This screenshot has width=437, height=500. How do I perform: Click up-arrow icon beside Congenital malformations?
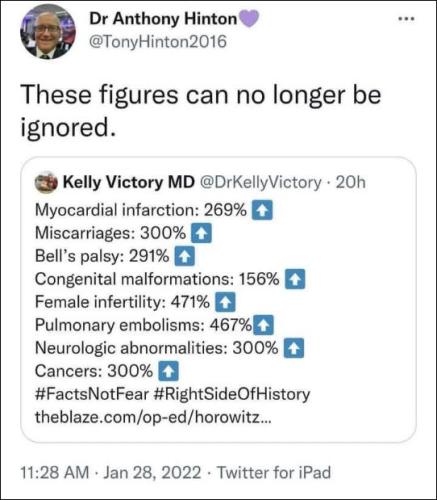[x=295, y=279]
